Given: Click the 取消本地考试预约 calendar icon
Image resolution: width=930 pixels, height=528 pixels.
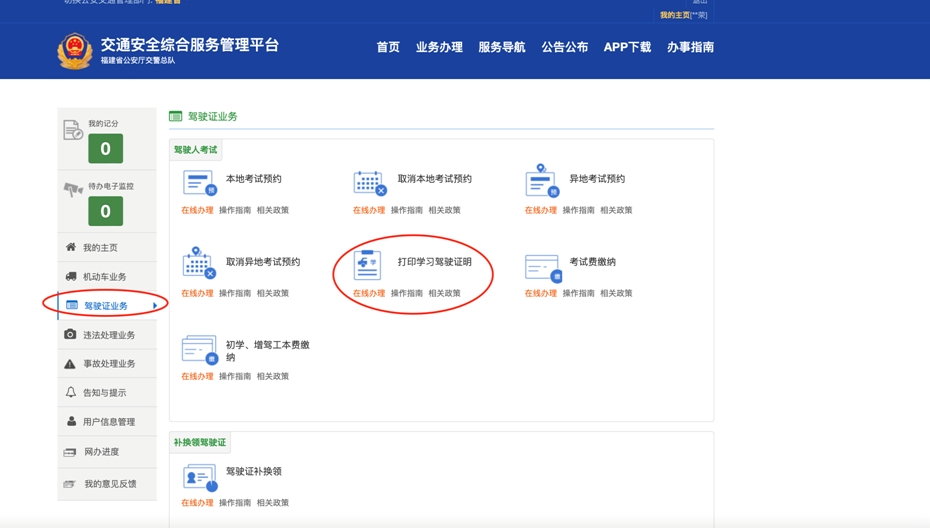Looking at the screenshot, I should pos(369,183).
